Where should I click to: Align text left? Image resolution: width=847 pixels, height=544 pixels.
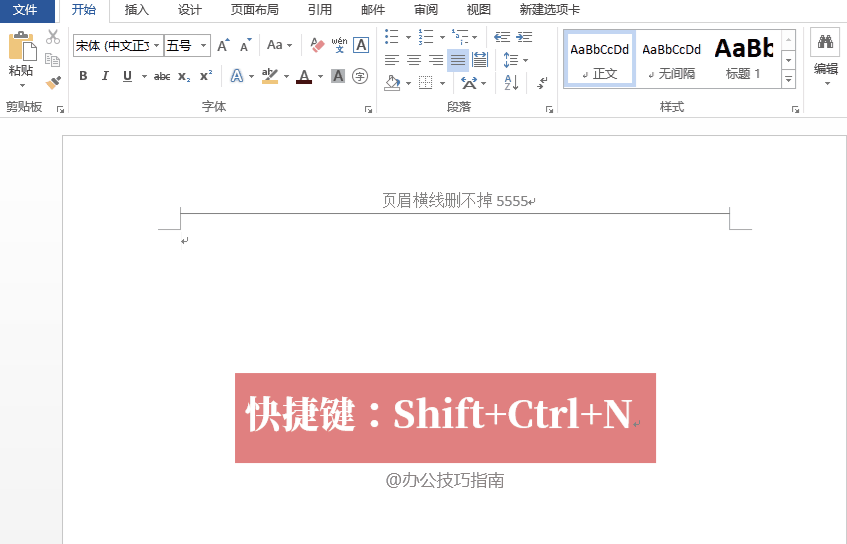[392, 60]
